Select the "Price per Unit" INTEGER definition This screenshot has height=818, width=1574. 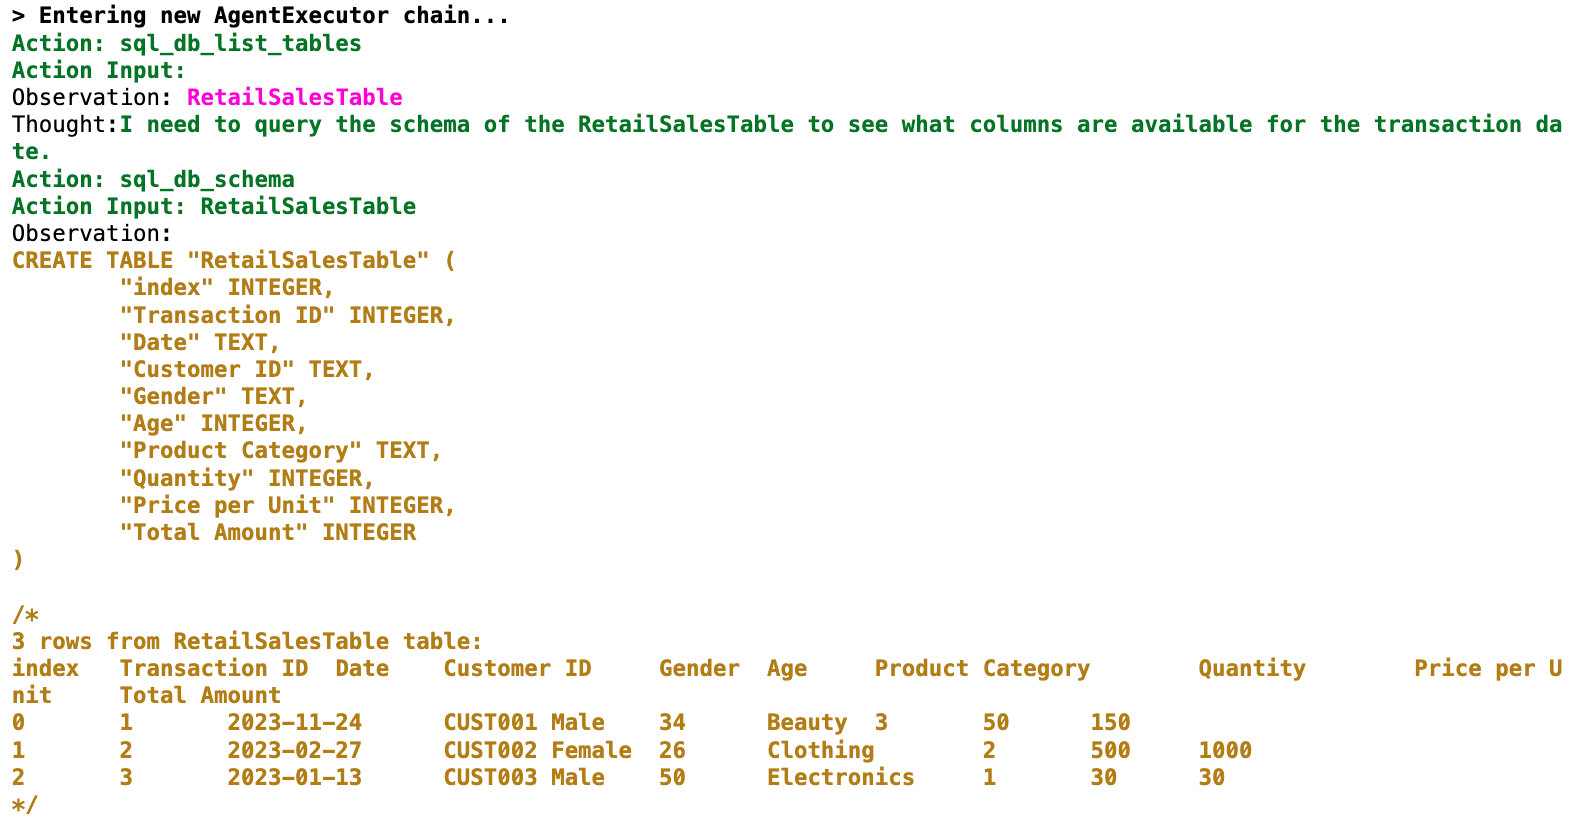point(287,505)
